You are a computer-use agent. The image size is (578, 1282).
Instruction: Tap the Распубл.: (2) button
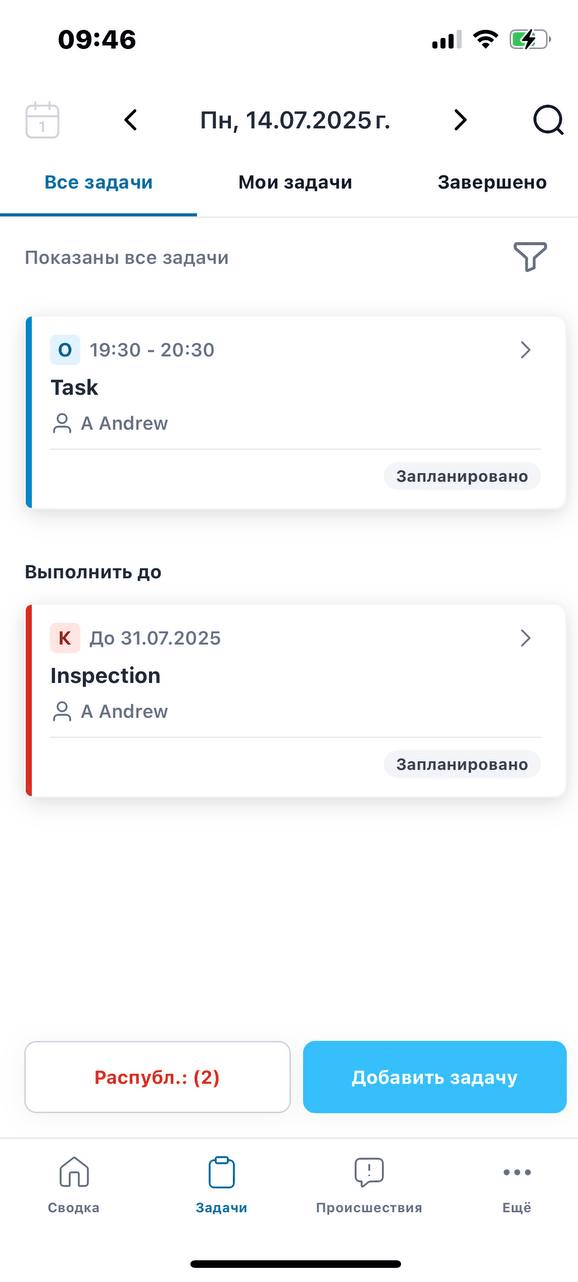(156, 1077)
